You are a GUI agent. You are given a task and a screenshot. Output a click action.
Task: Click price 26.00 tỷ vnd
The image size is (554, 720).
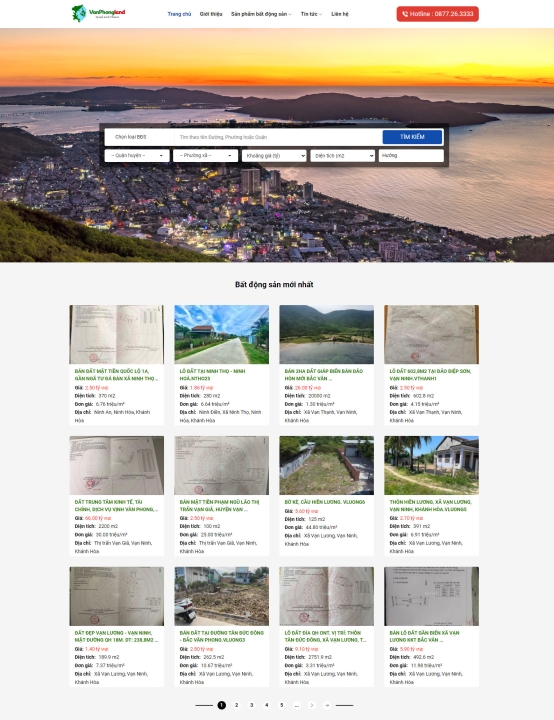tap(306, 388)
